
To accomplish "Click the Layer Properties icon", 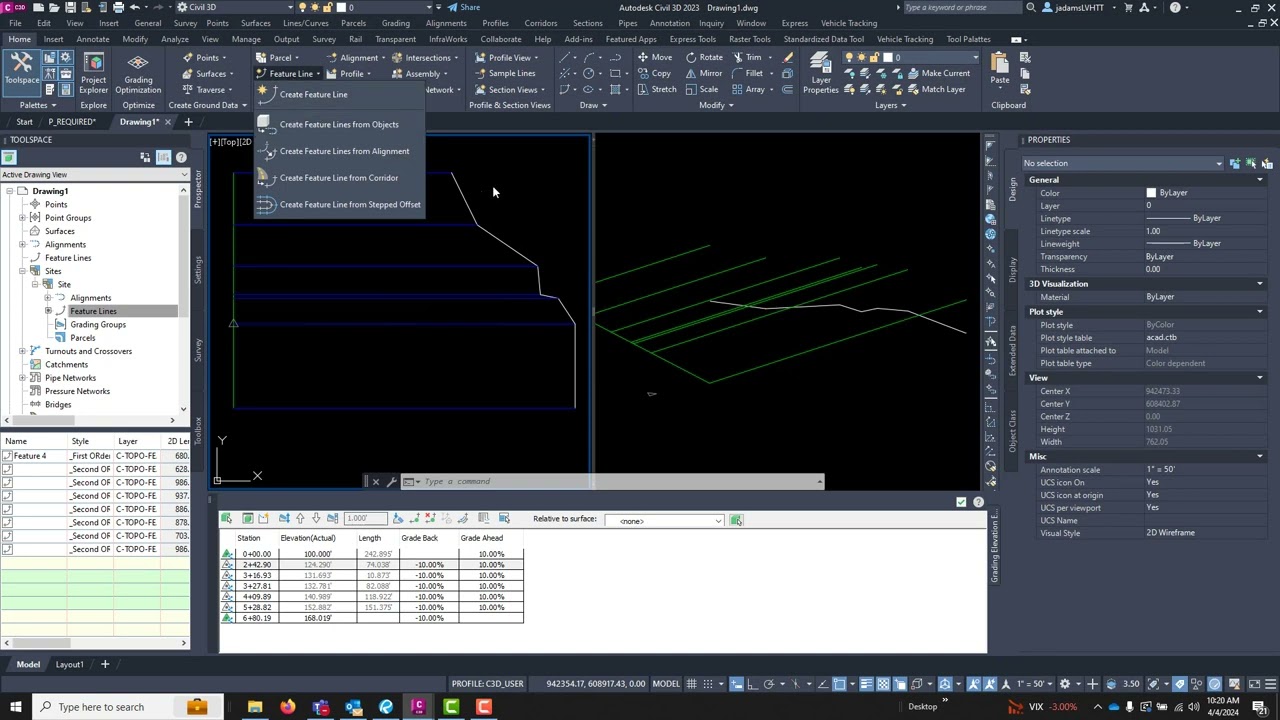I will point(821,73).
